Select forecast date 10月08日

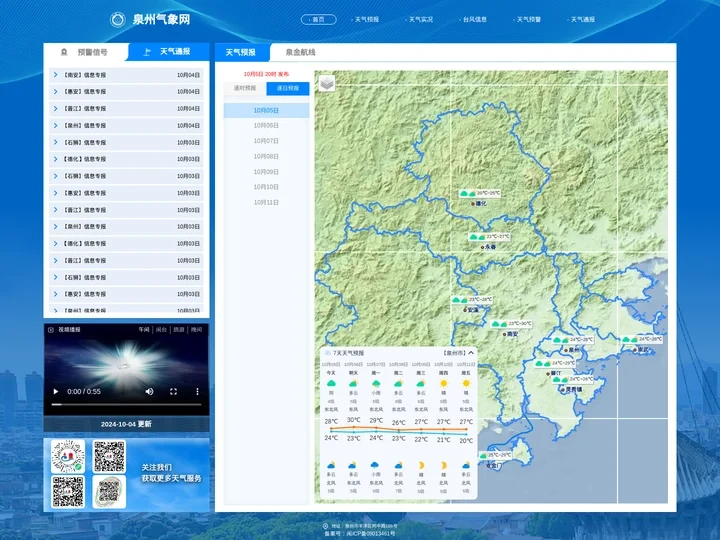coord(266,156)
